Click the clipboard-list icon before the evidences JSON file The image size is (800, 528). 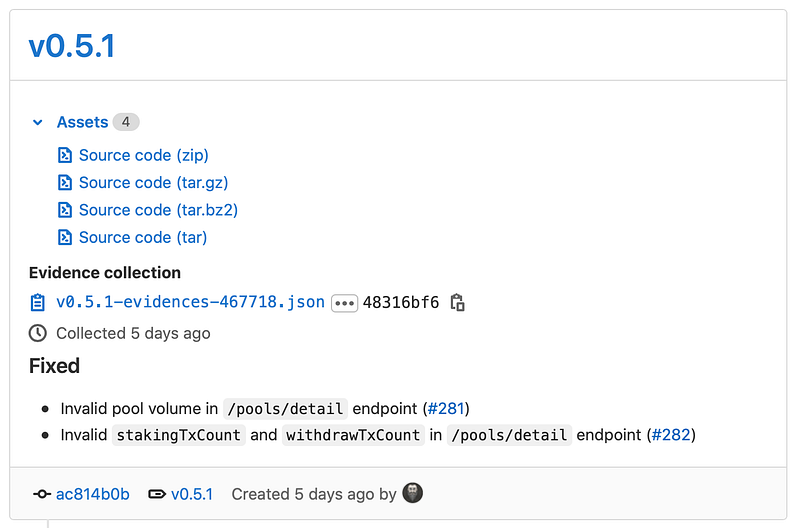coord(38,302)
